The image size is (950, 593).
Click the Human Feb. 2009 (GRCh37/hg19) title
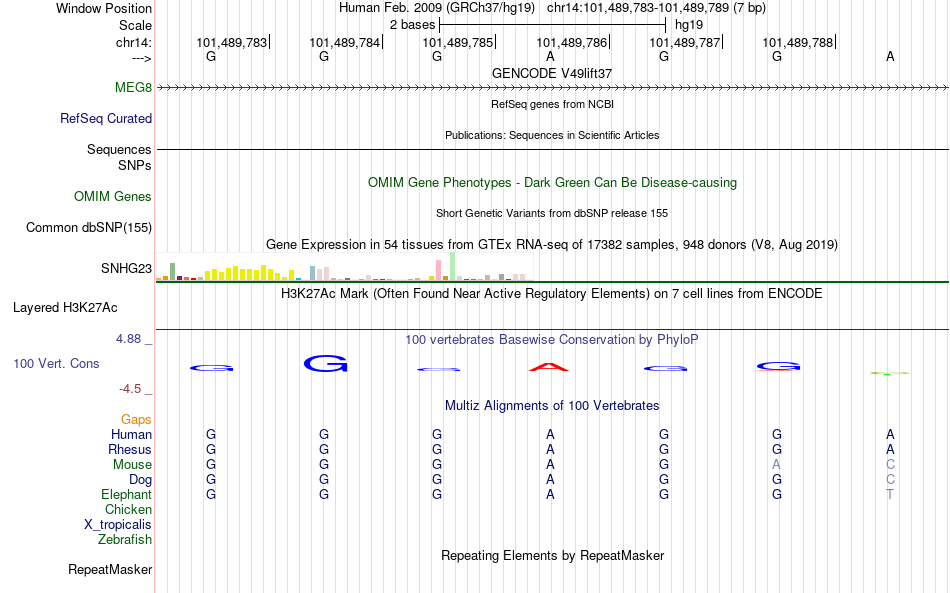437,8
